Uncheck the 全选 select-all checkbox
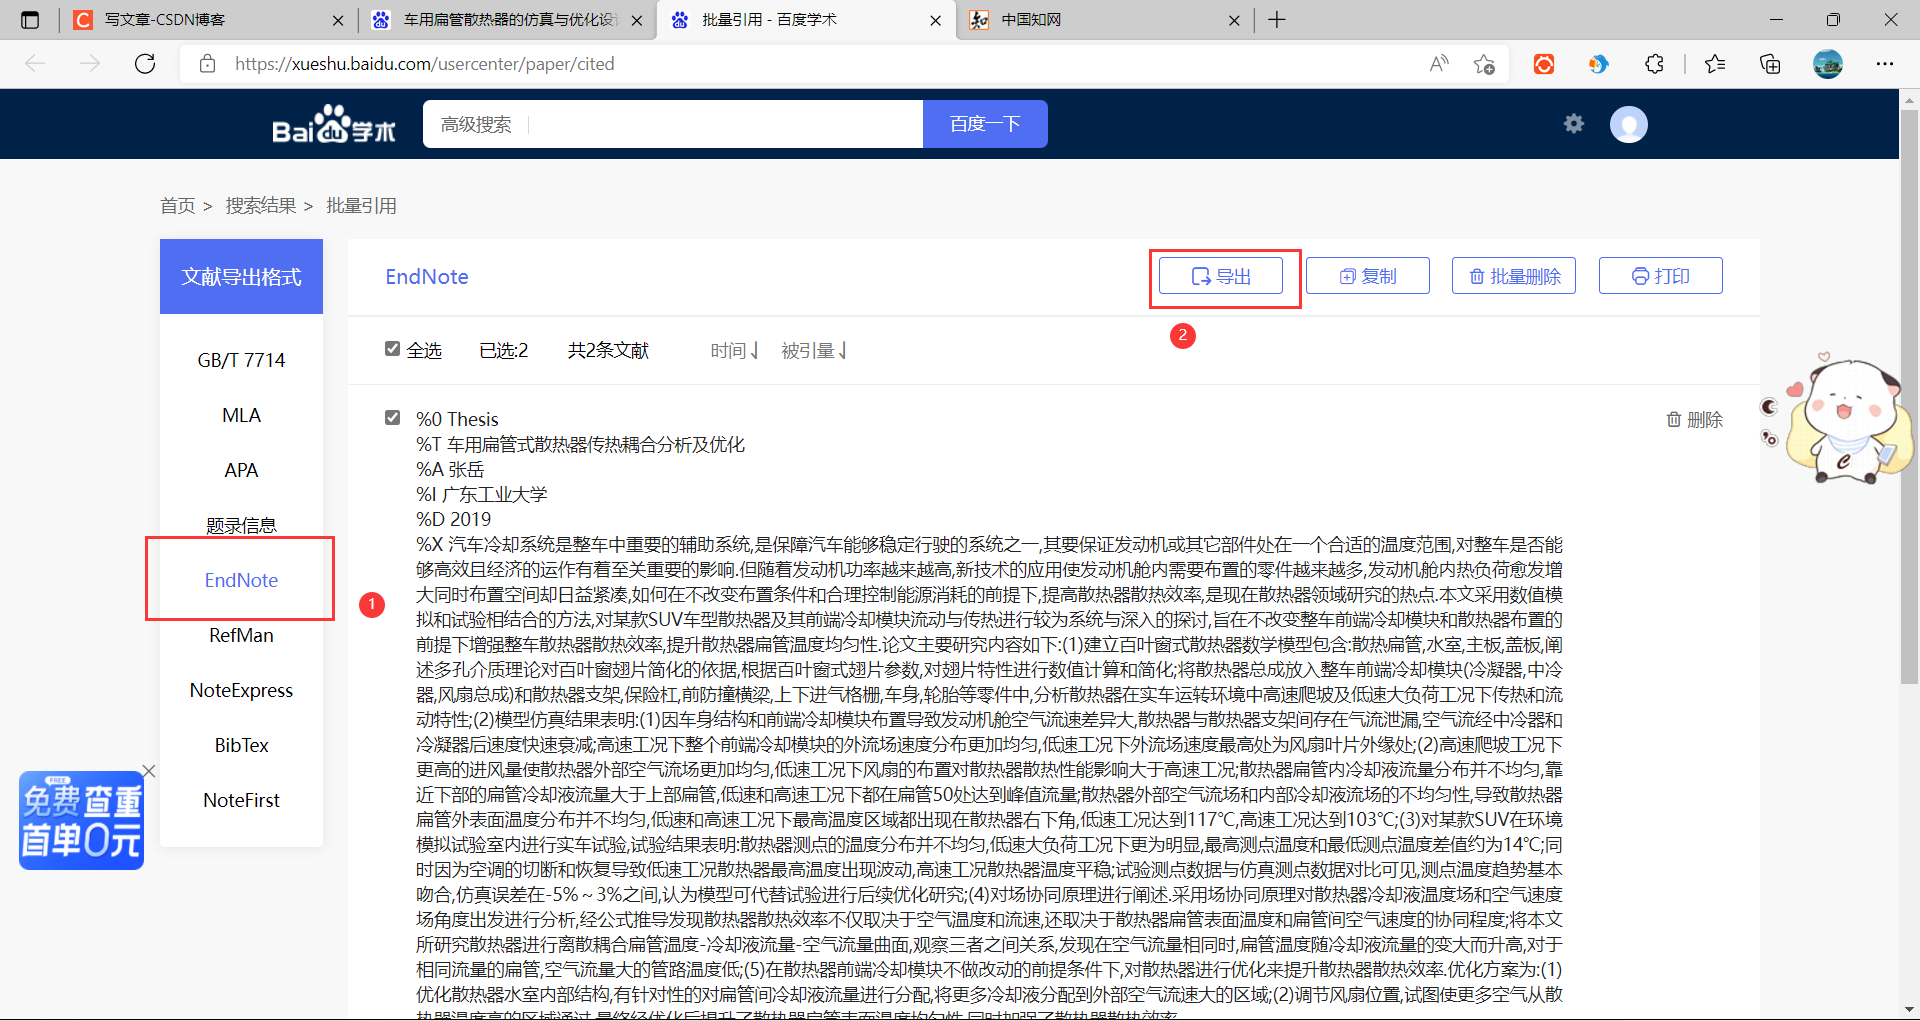The image size is (1920, 1021). click(392, 348)
